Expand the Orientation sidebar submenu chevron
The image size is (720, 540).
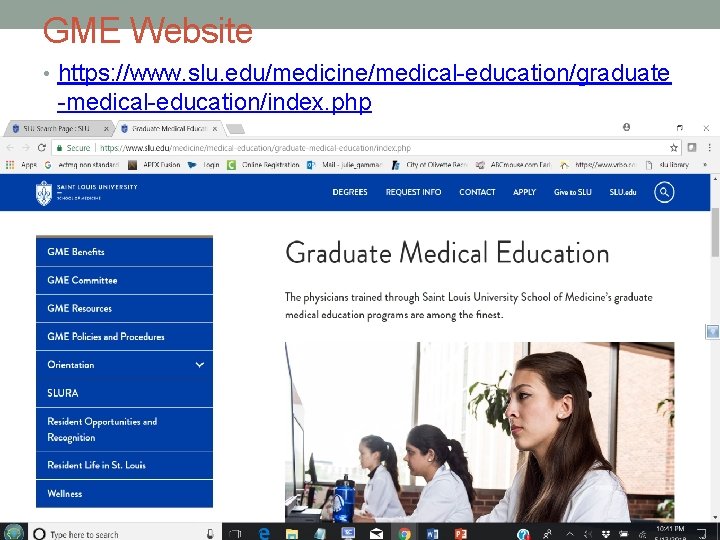(200, 365)
